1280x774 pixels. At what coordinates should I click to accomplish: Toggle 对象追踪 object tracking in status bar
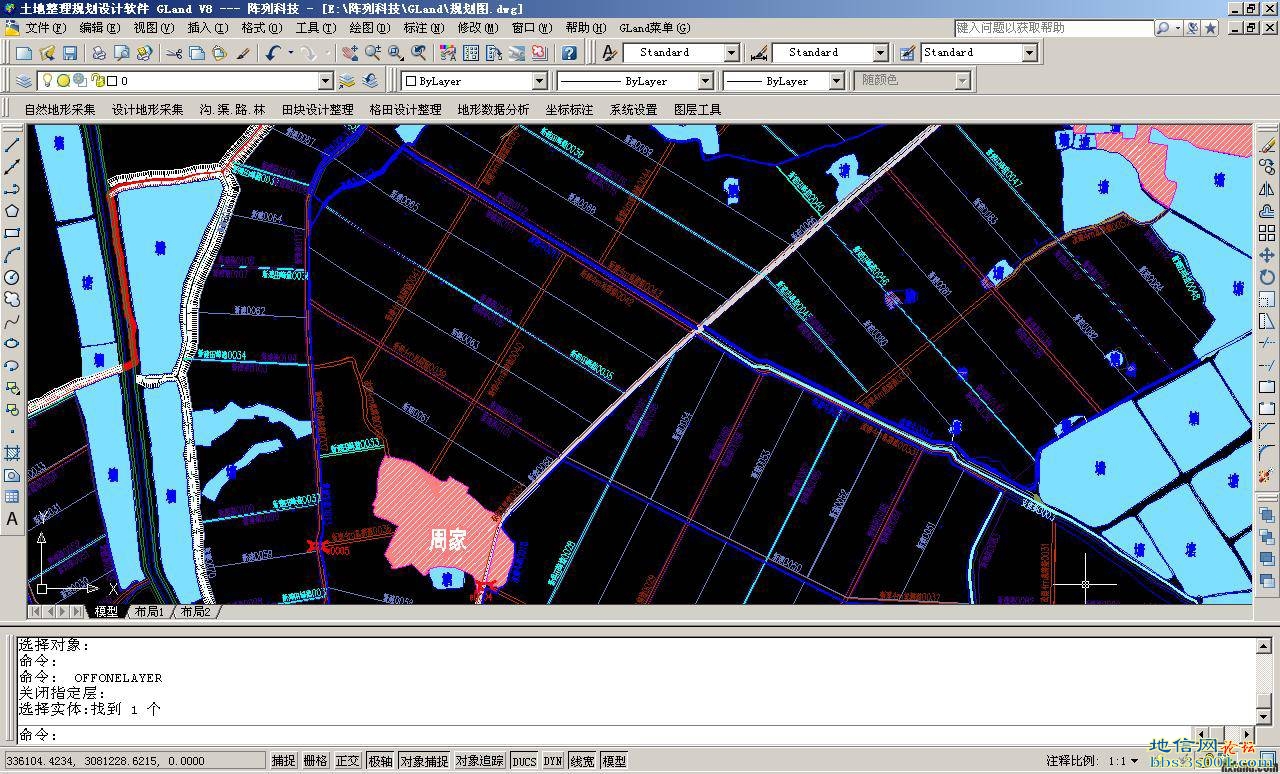[480, 761]
